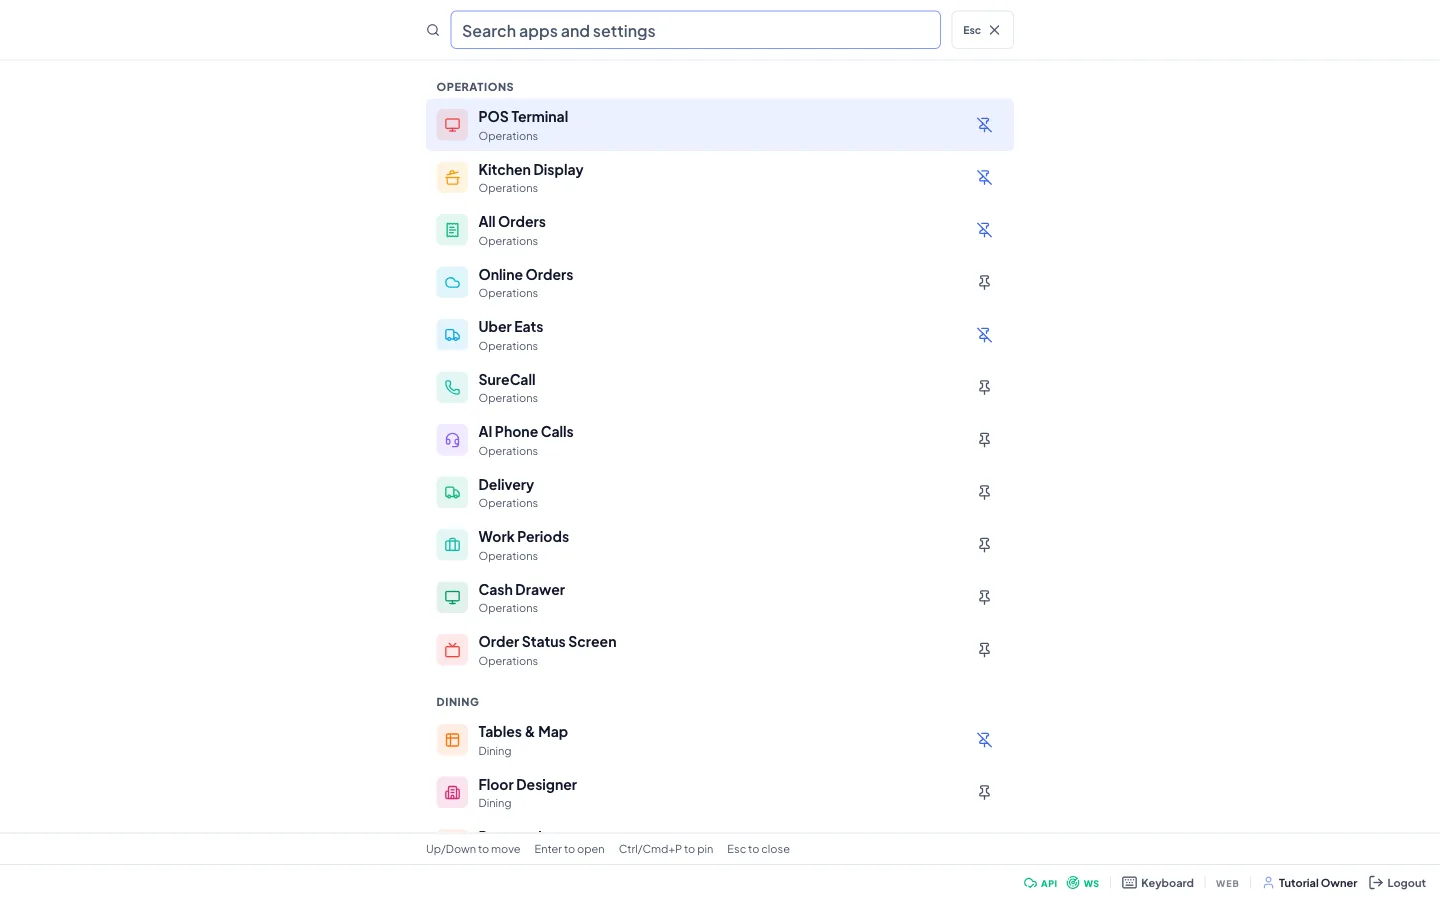Open the Kitchen Display icon
The width and height of the screenshot is (1440, 900).
tap(452, 178)
